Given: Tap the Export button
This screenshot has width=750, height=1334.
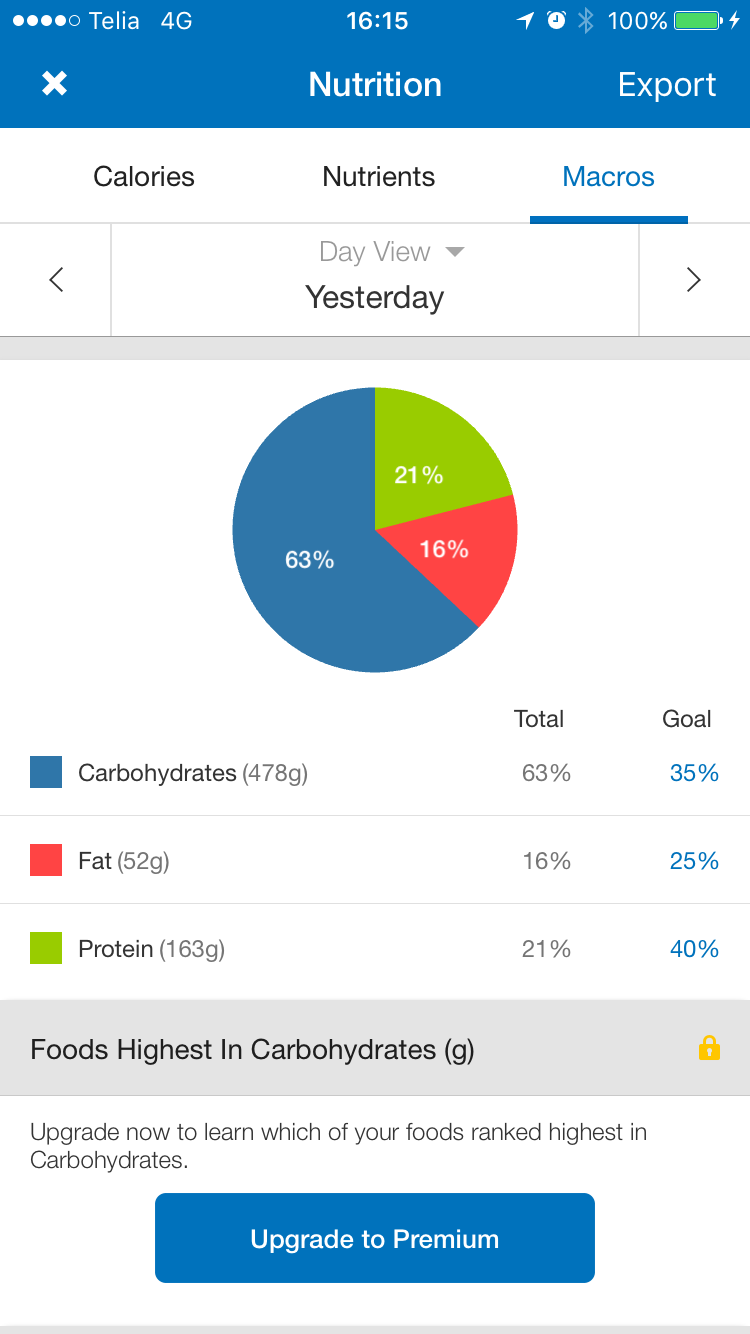Looking at the screenshot, I should point(666,85).
